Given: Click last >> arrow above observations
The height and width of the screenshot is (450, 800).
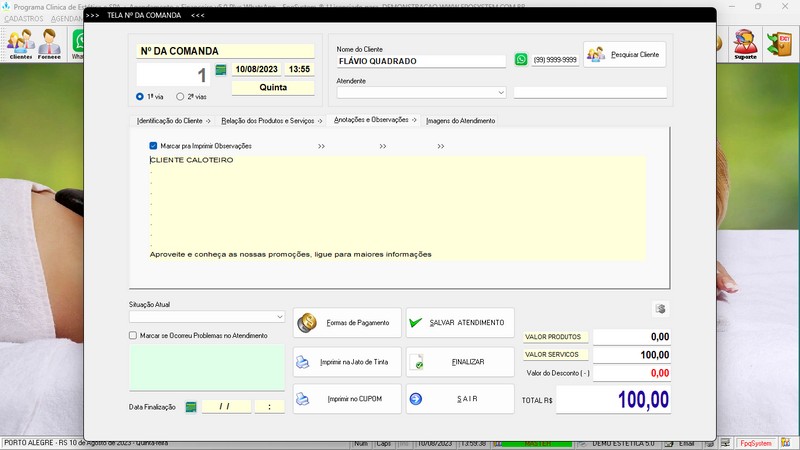Looking at the screenshot, I should click(x=441, y=146).
